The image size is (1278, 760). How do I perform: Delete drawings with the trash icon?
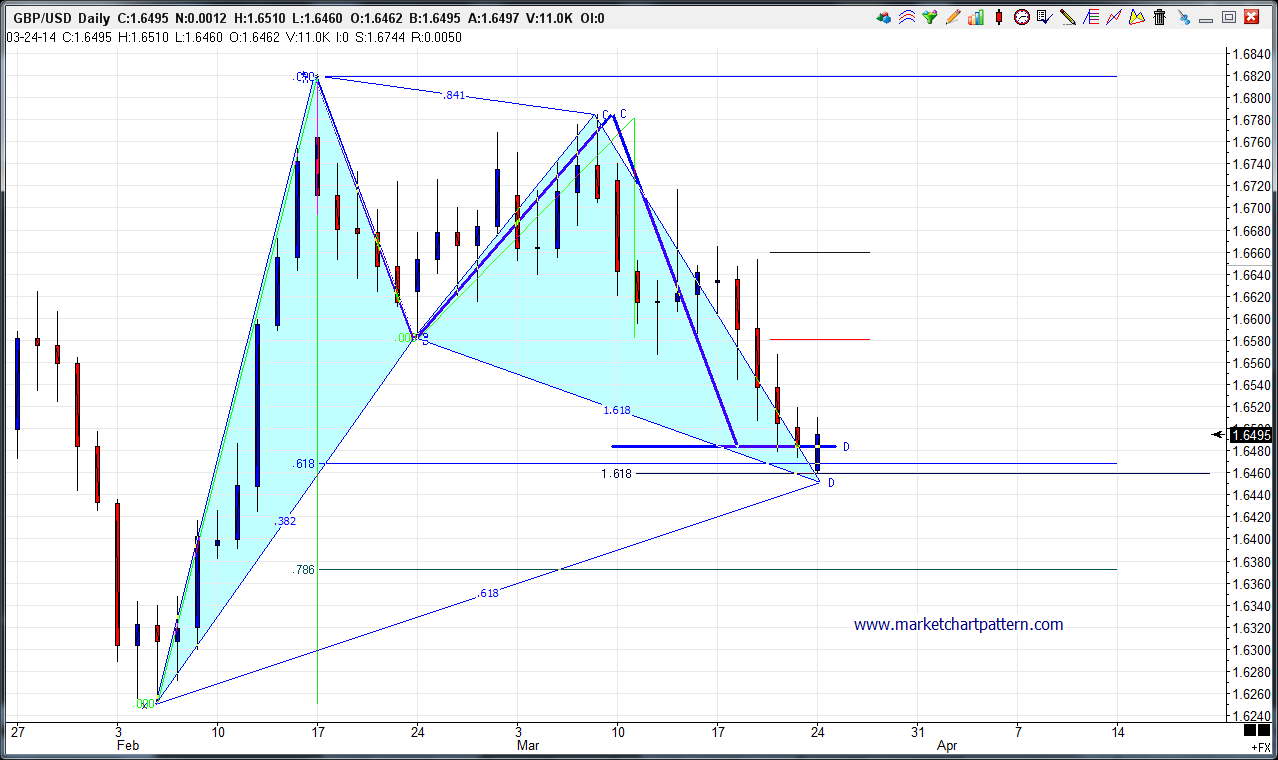coord(1158,18)
